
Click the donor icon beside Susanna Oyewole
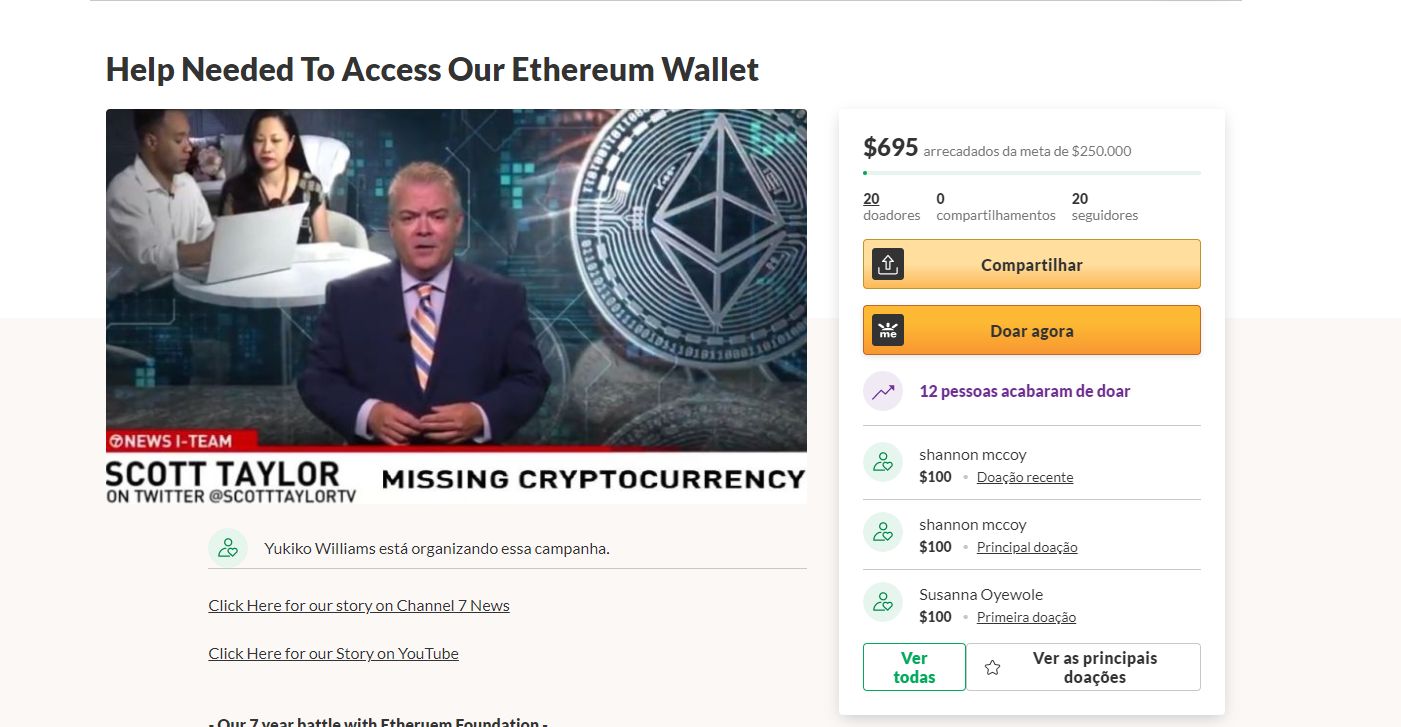click(883, 602)
